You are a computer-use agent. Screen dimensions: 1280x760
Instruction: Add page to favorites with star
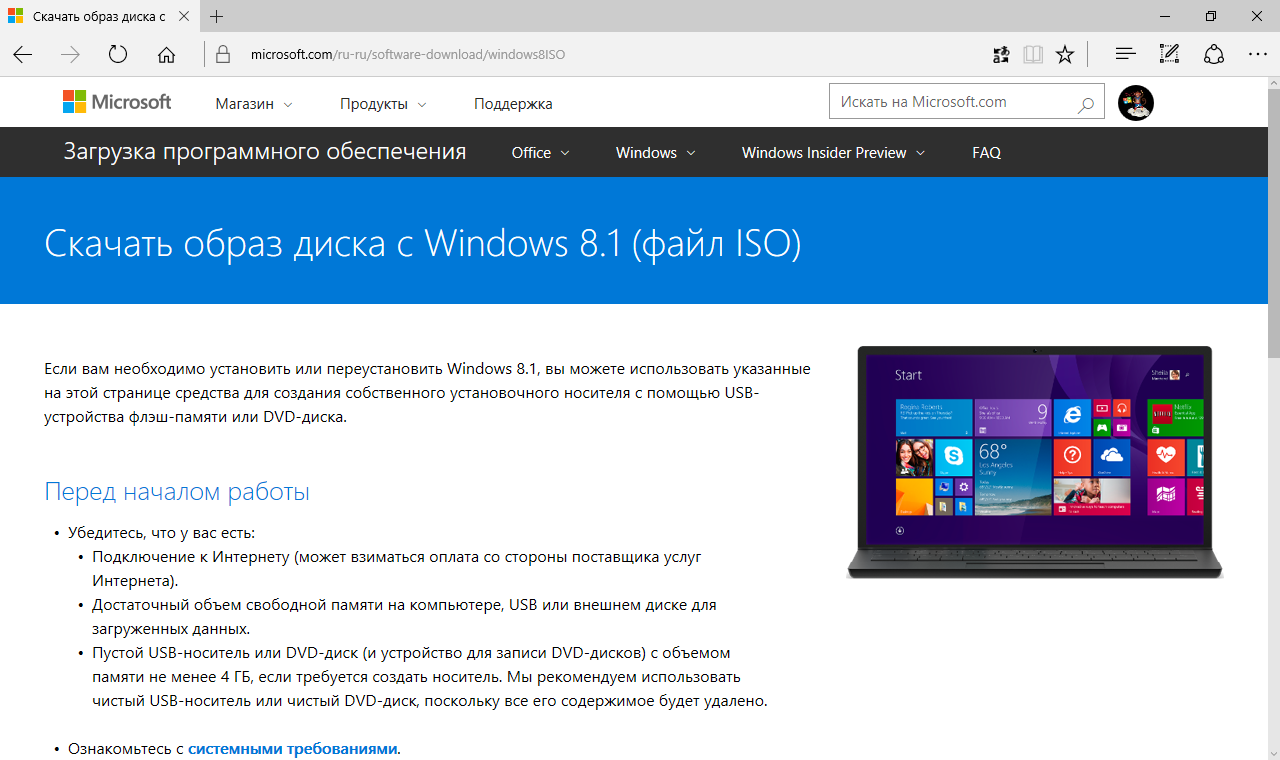1065,54
